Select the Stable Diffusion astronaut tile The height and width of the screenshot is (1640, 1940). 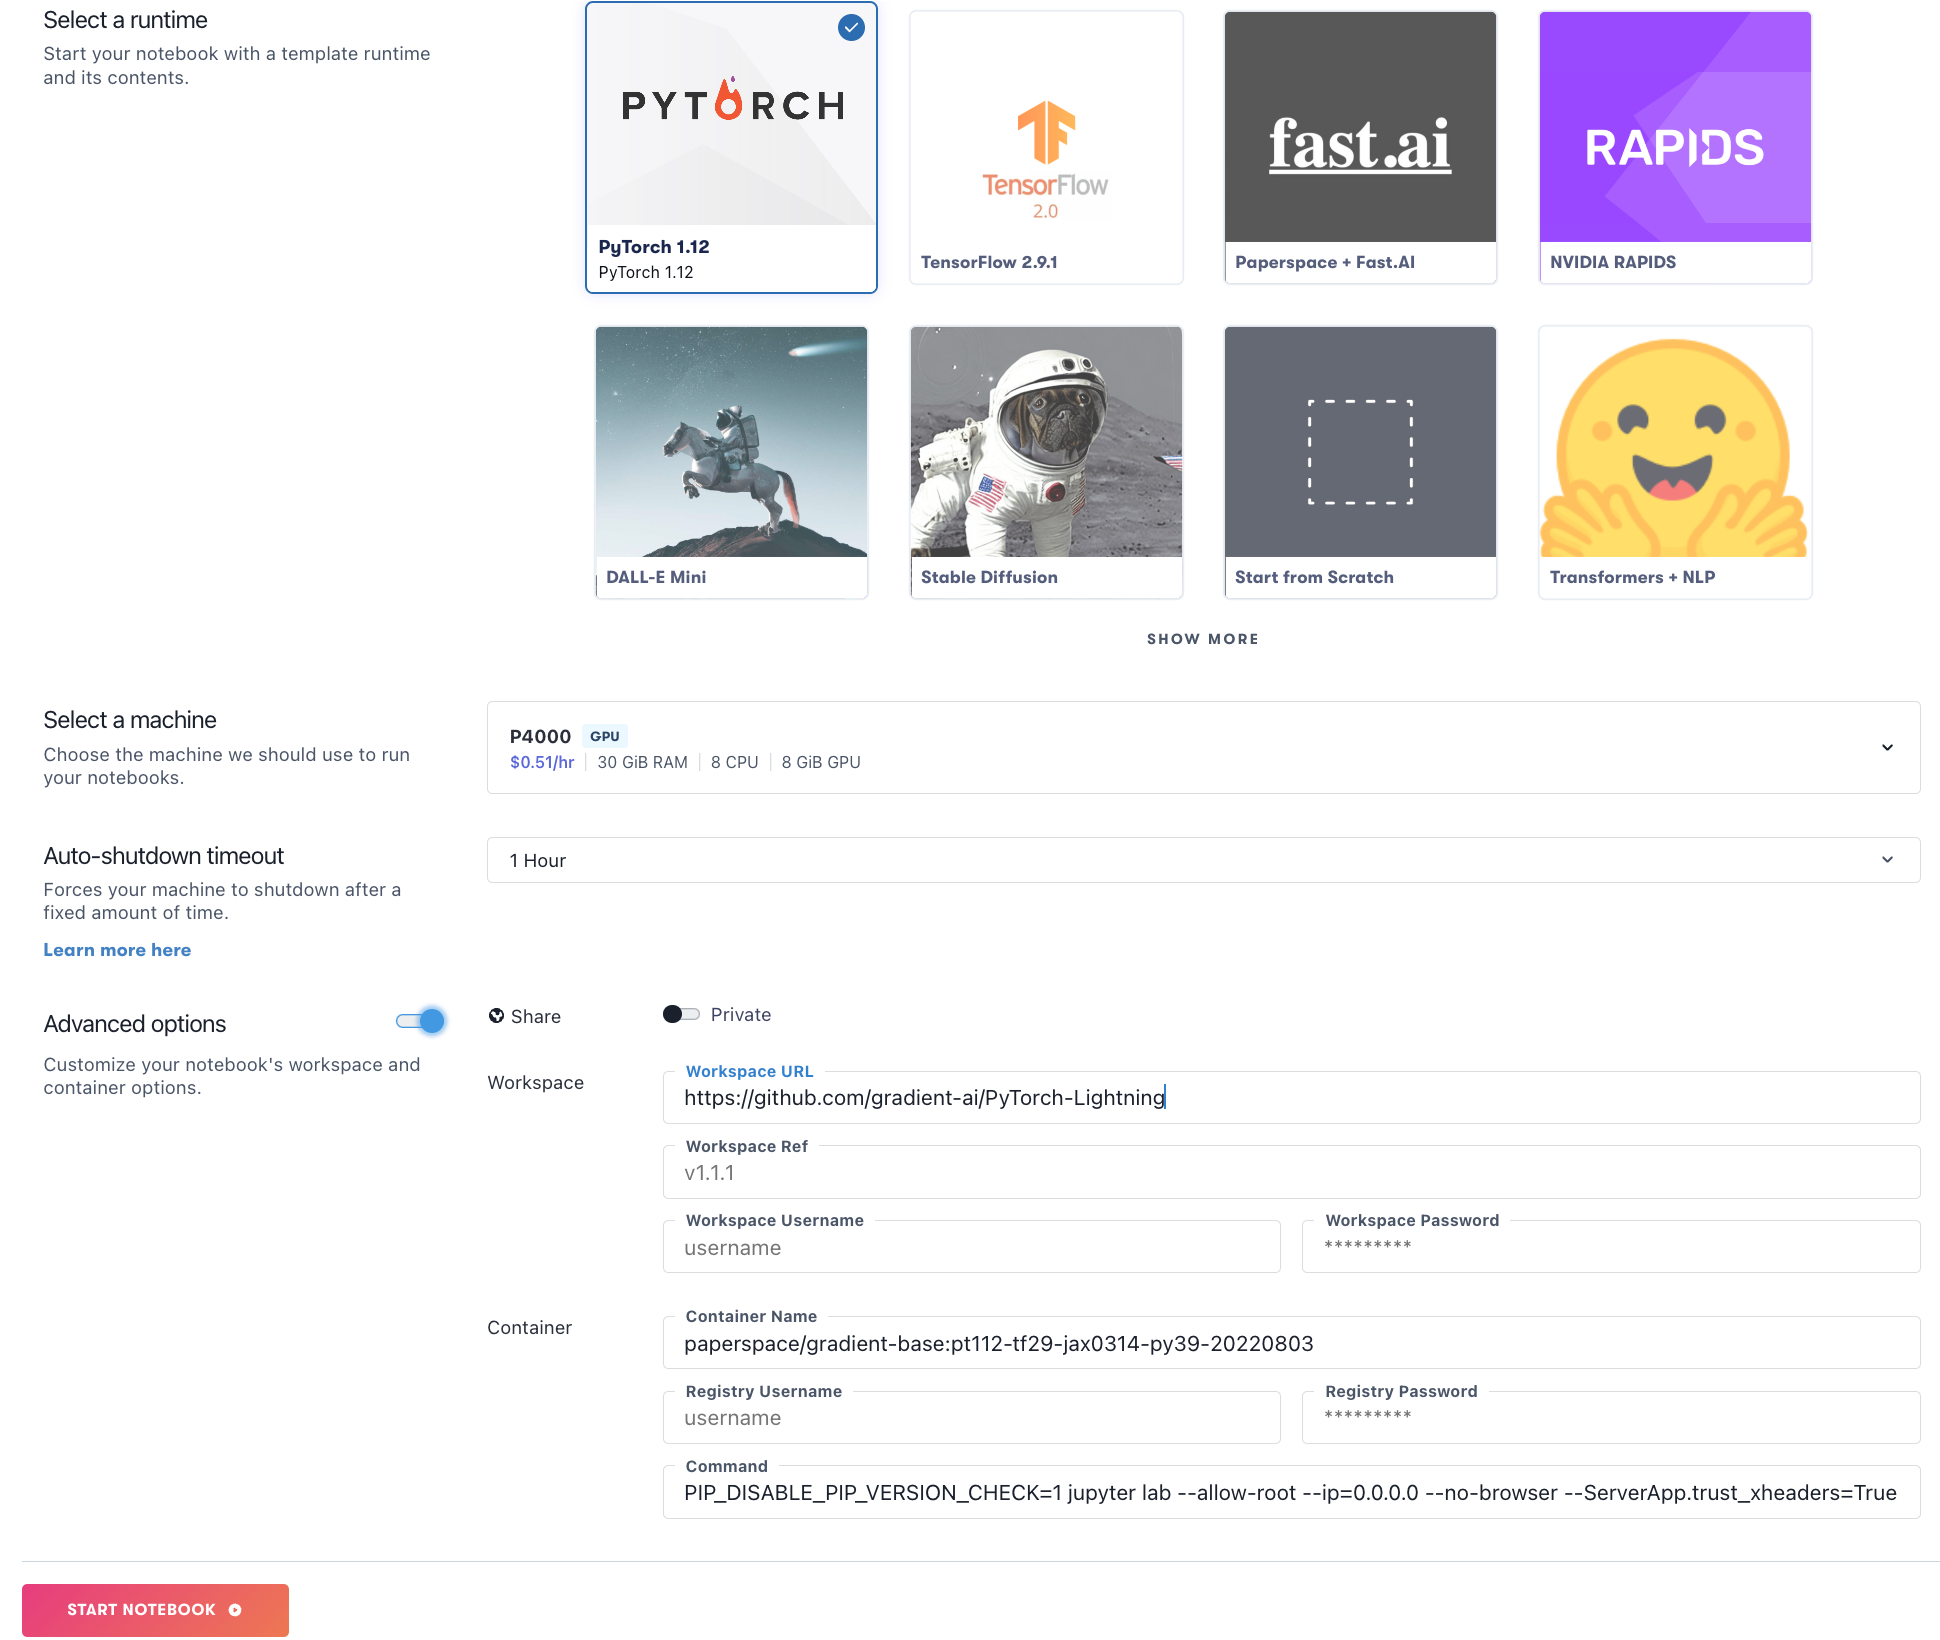point(1045,442)
